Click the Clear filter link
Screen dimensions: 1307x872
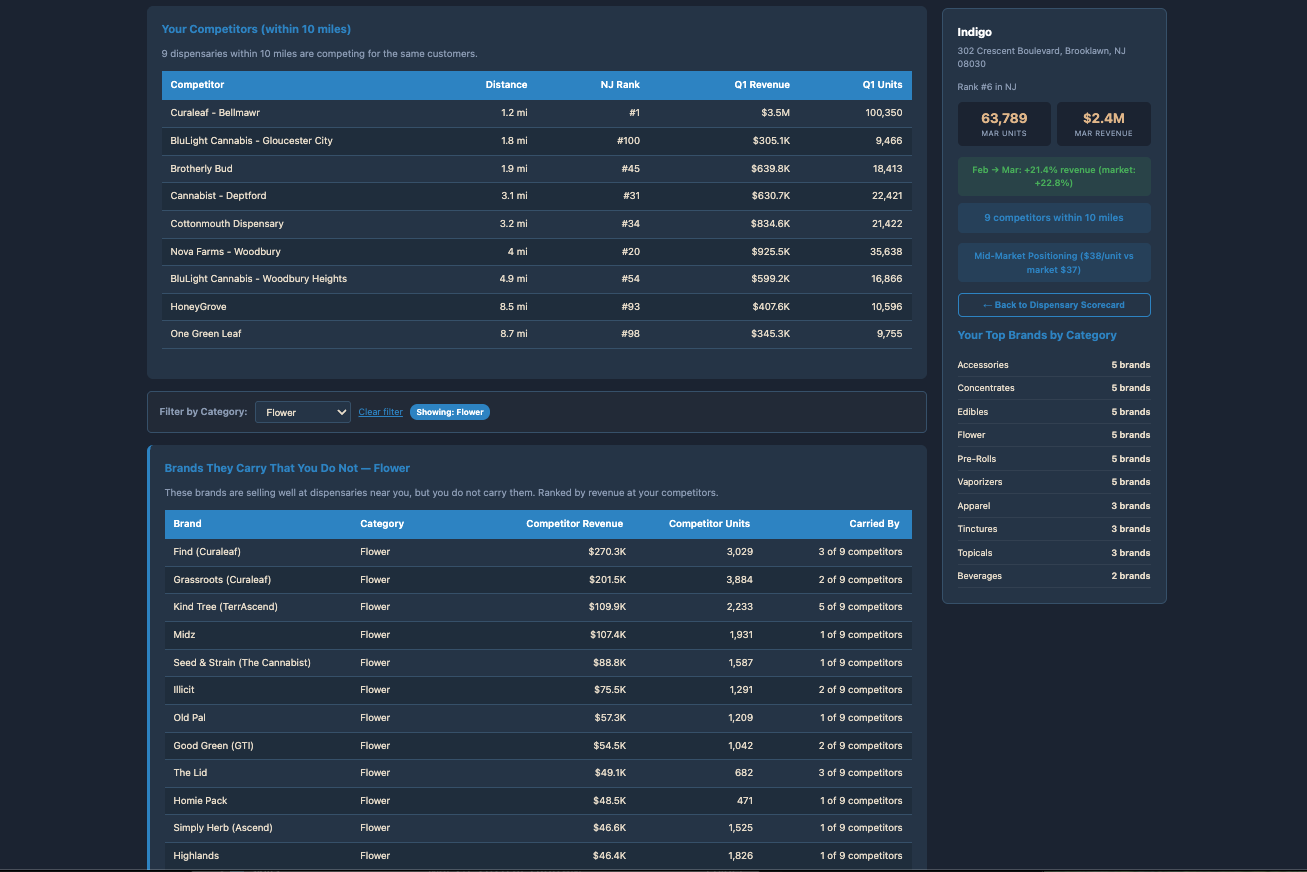(381, 412)
